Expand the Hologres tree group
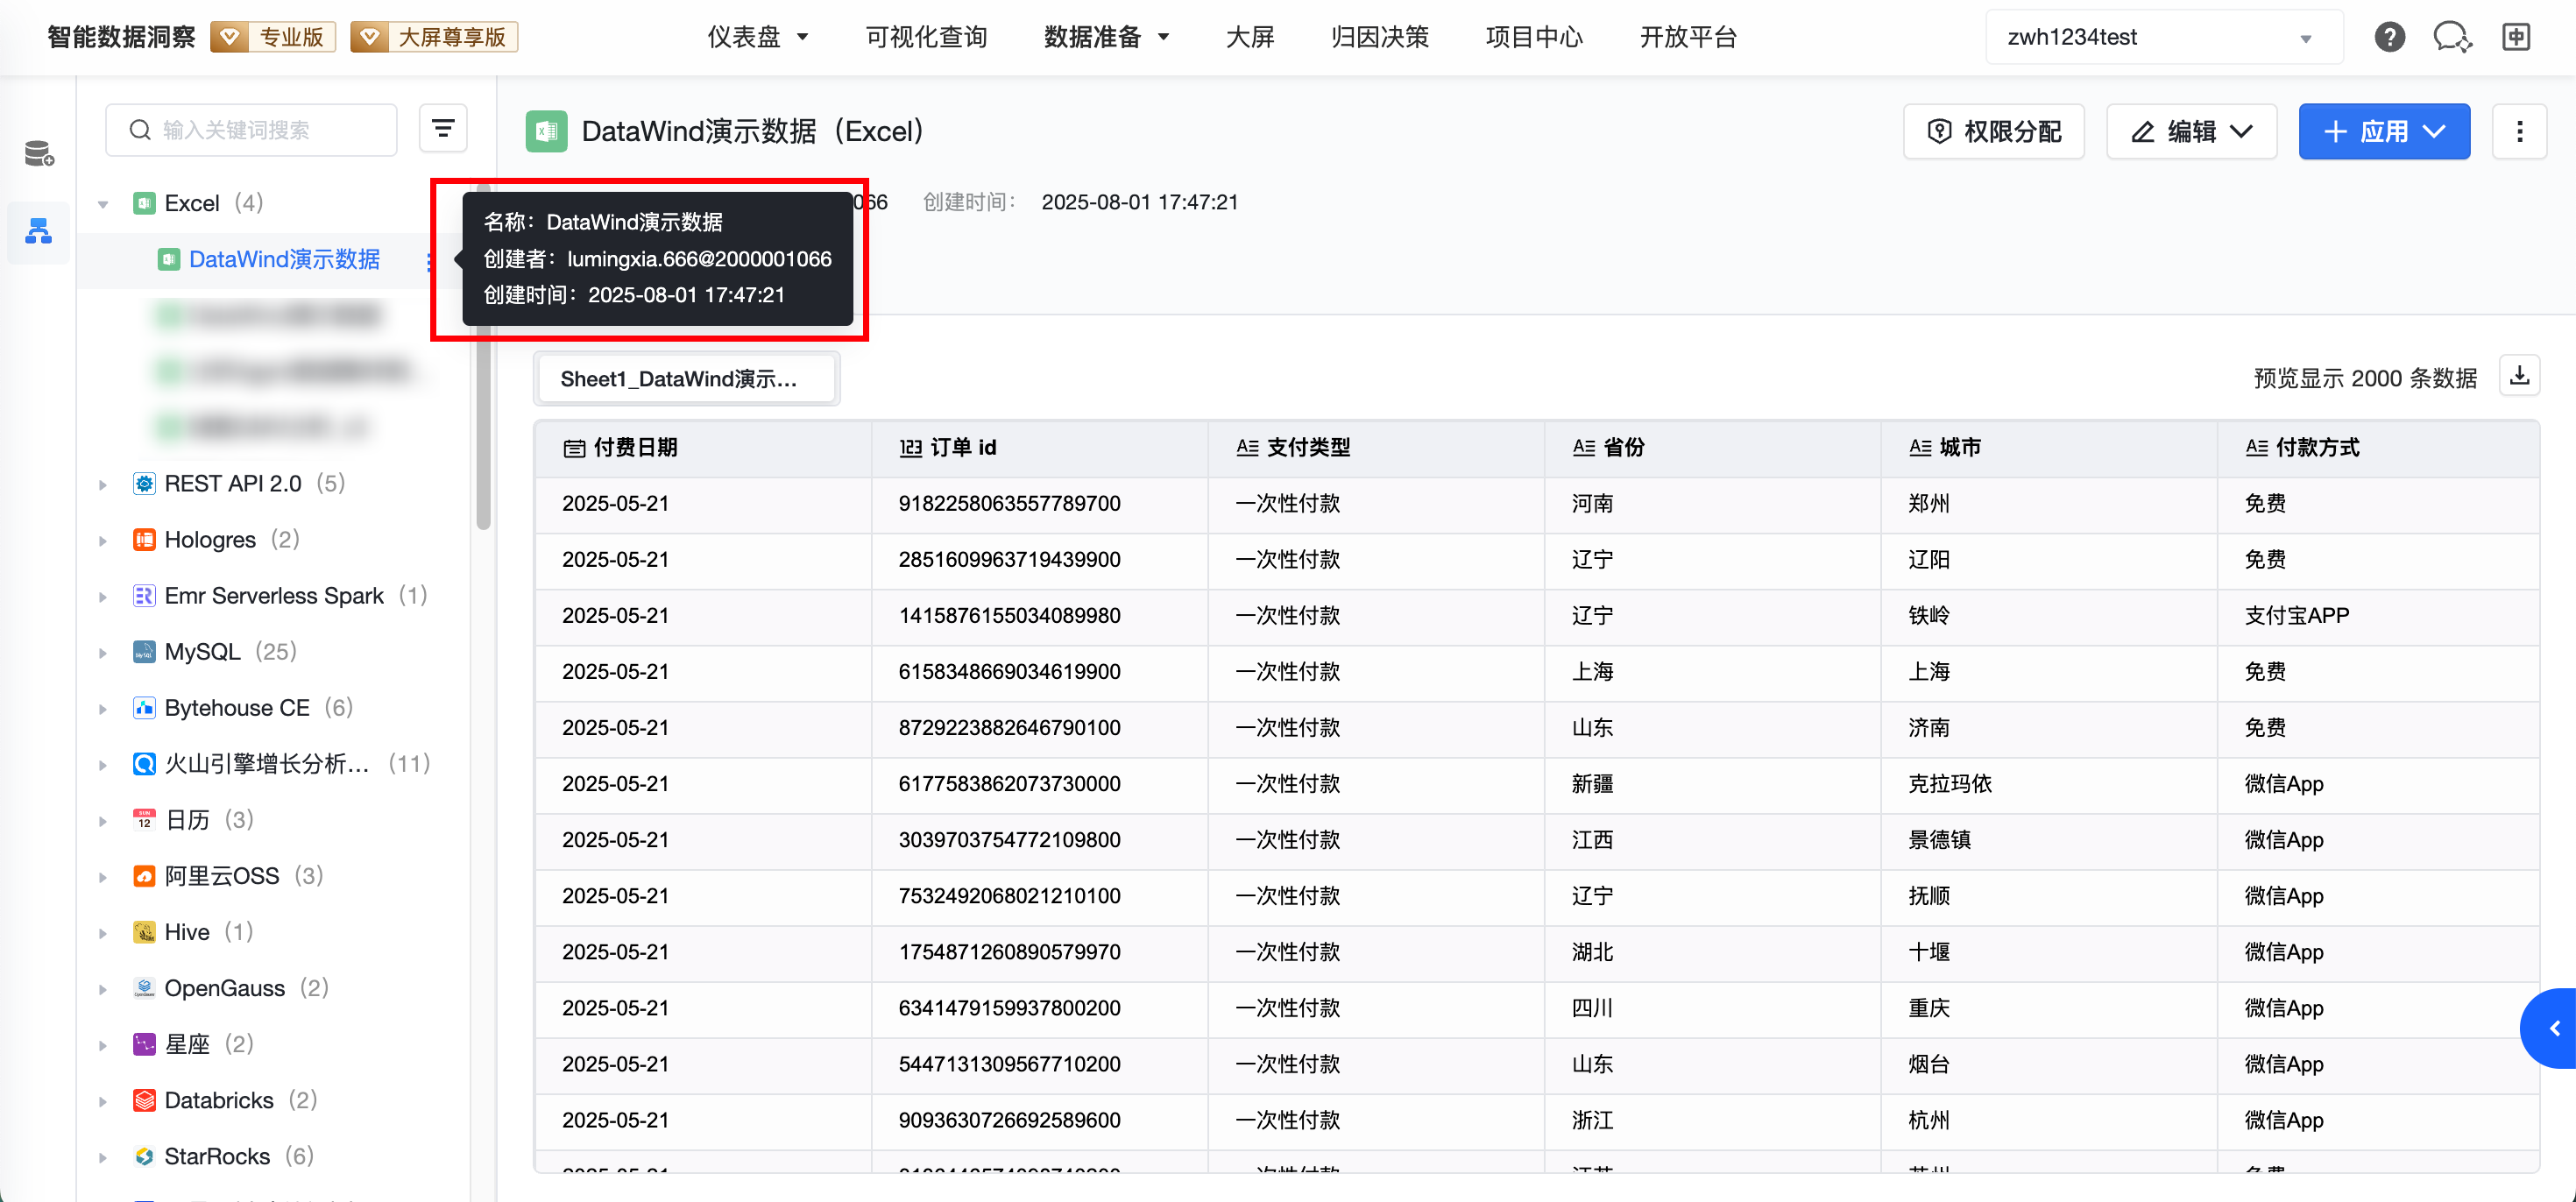This screenshot has height=1202, width=2576. 103,540
